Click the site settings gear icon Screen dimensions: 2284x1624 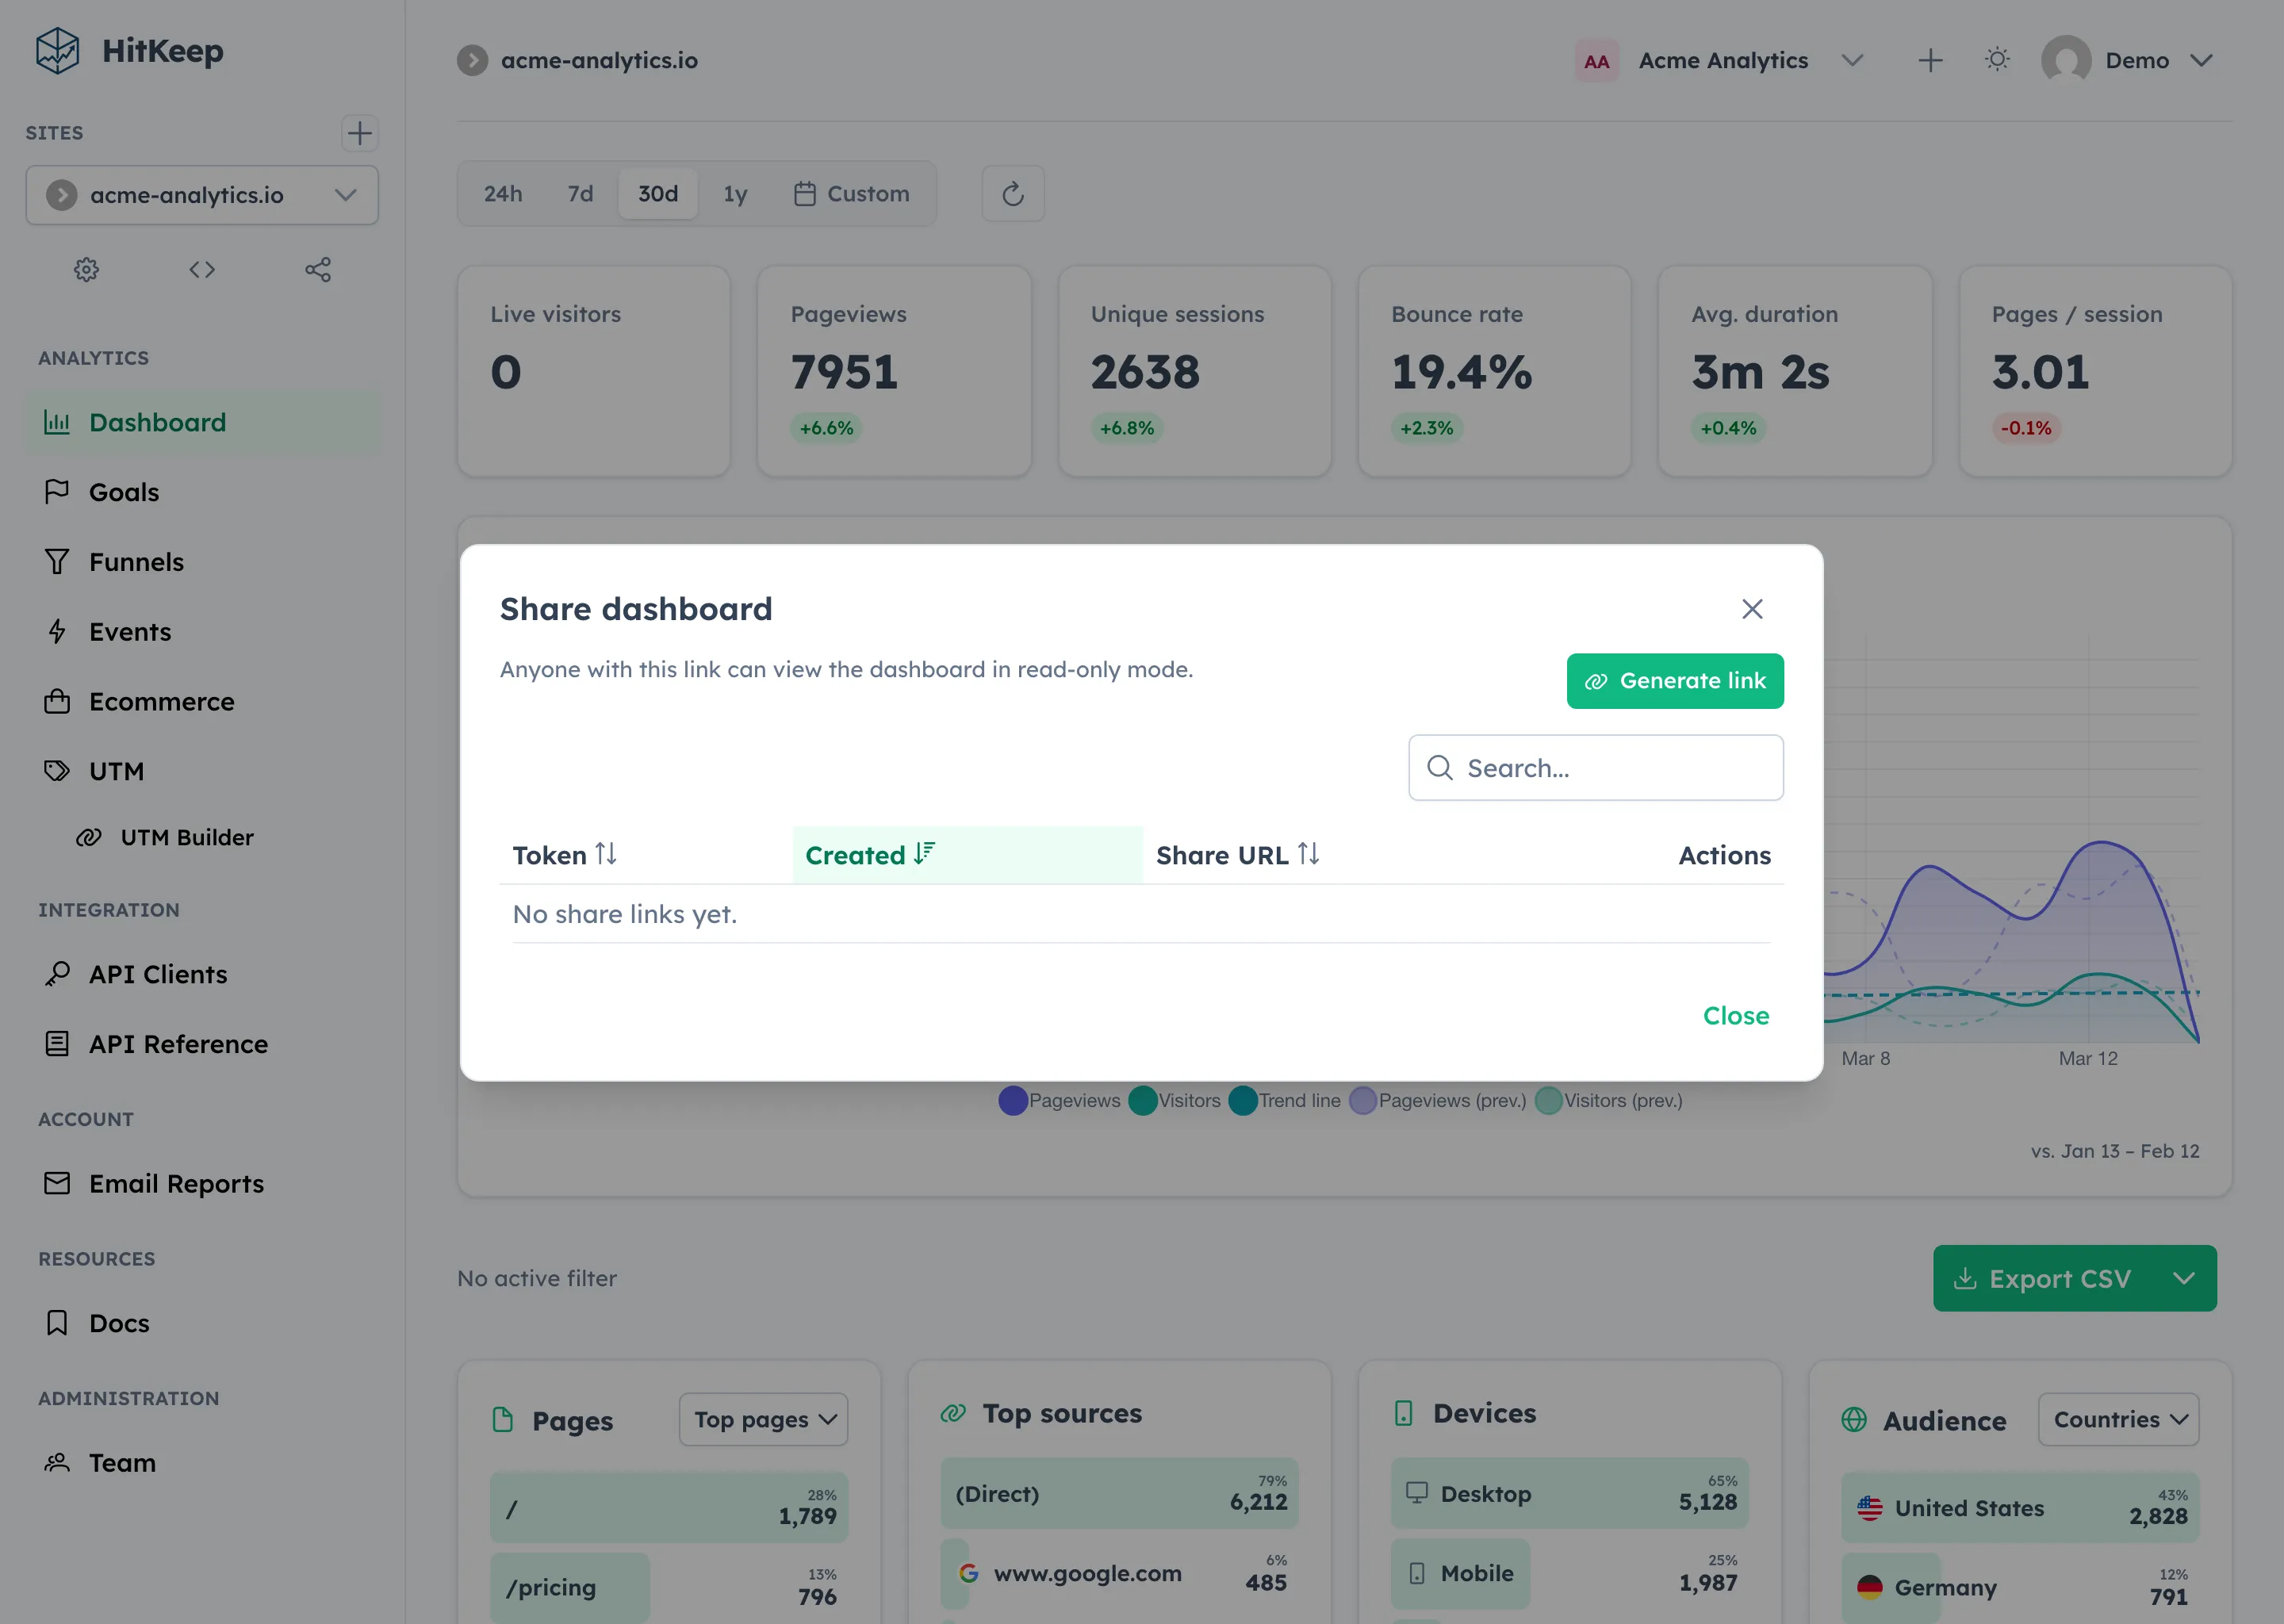(x=86, y=269)
